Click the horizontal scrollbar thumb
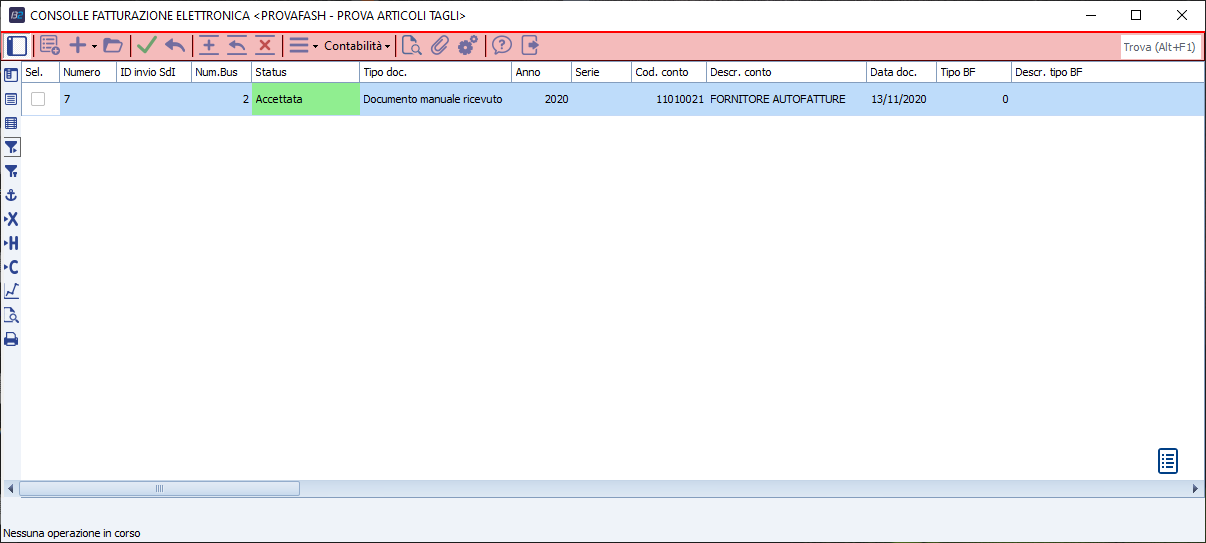Screen dimensions: 1206x543 tap(159, 488)
